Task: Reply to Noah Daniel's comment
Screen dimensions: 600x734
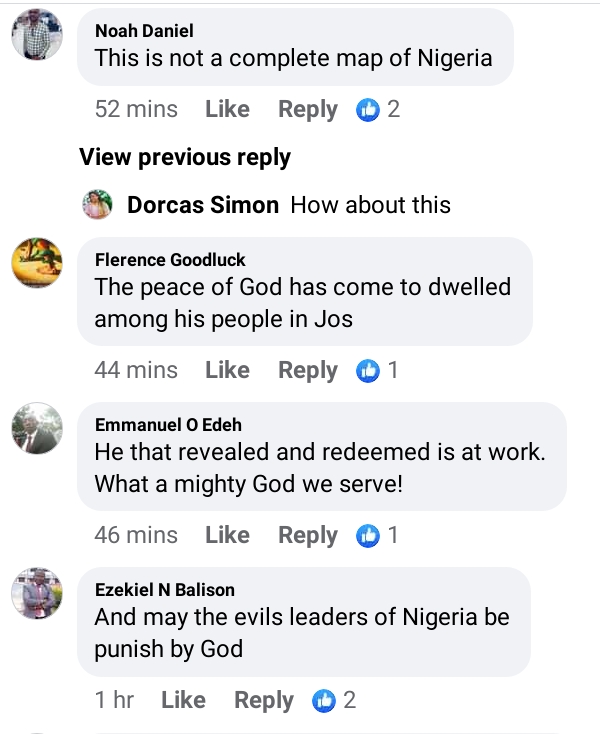Action: pos(307,110)
